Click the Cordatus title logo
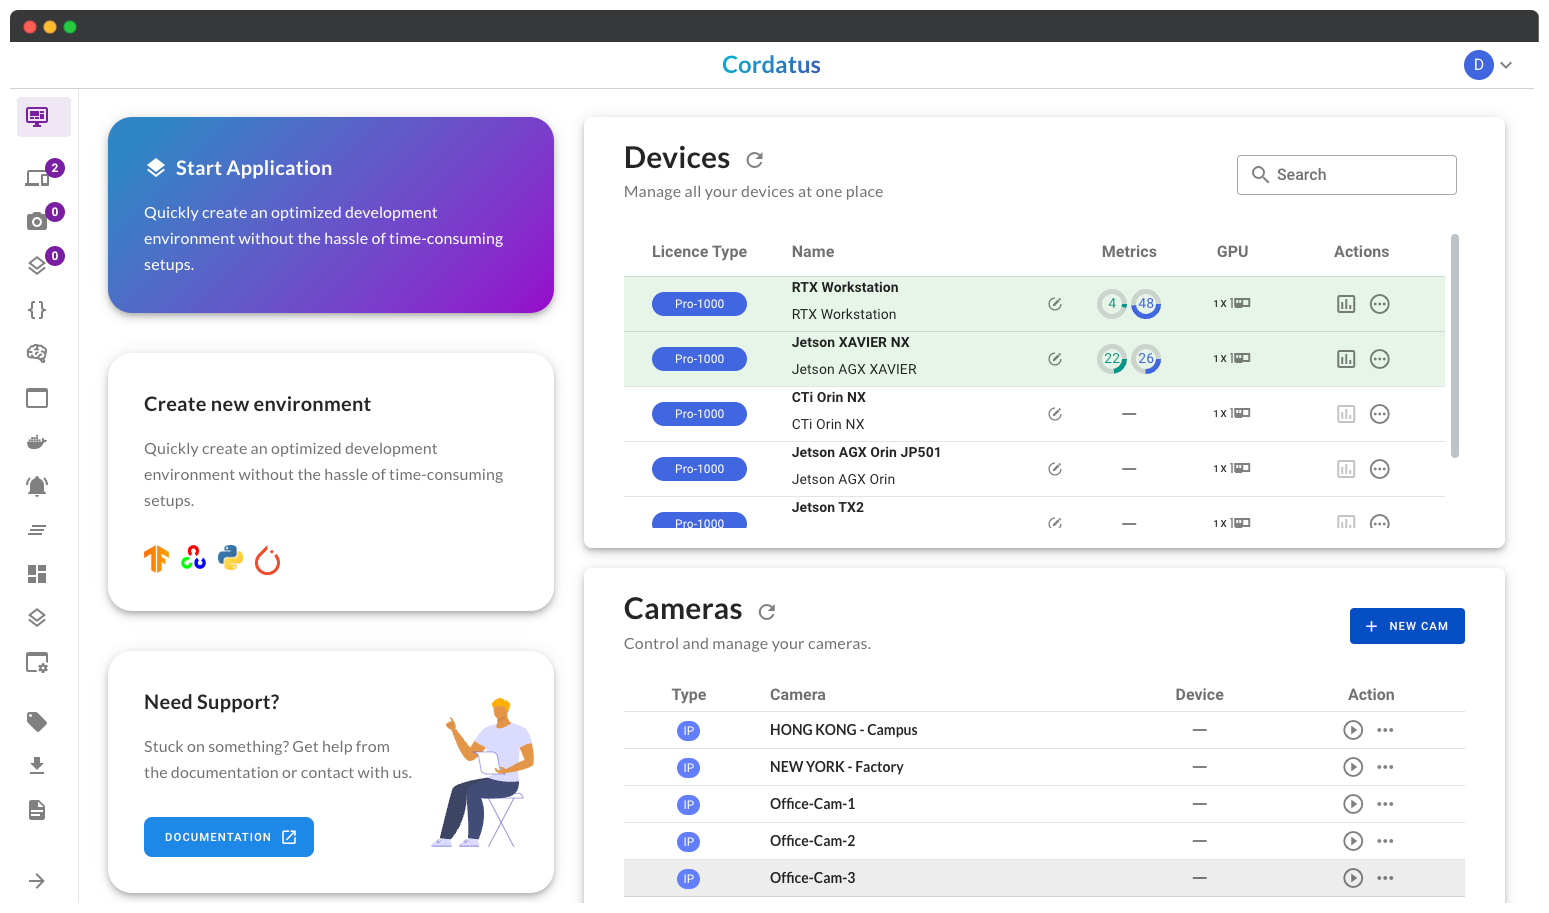Image resolution: width=1549 pixels, height=913 pixels. pos(771,65)
